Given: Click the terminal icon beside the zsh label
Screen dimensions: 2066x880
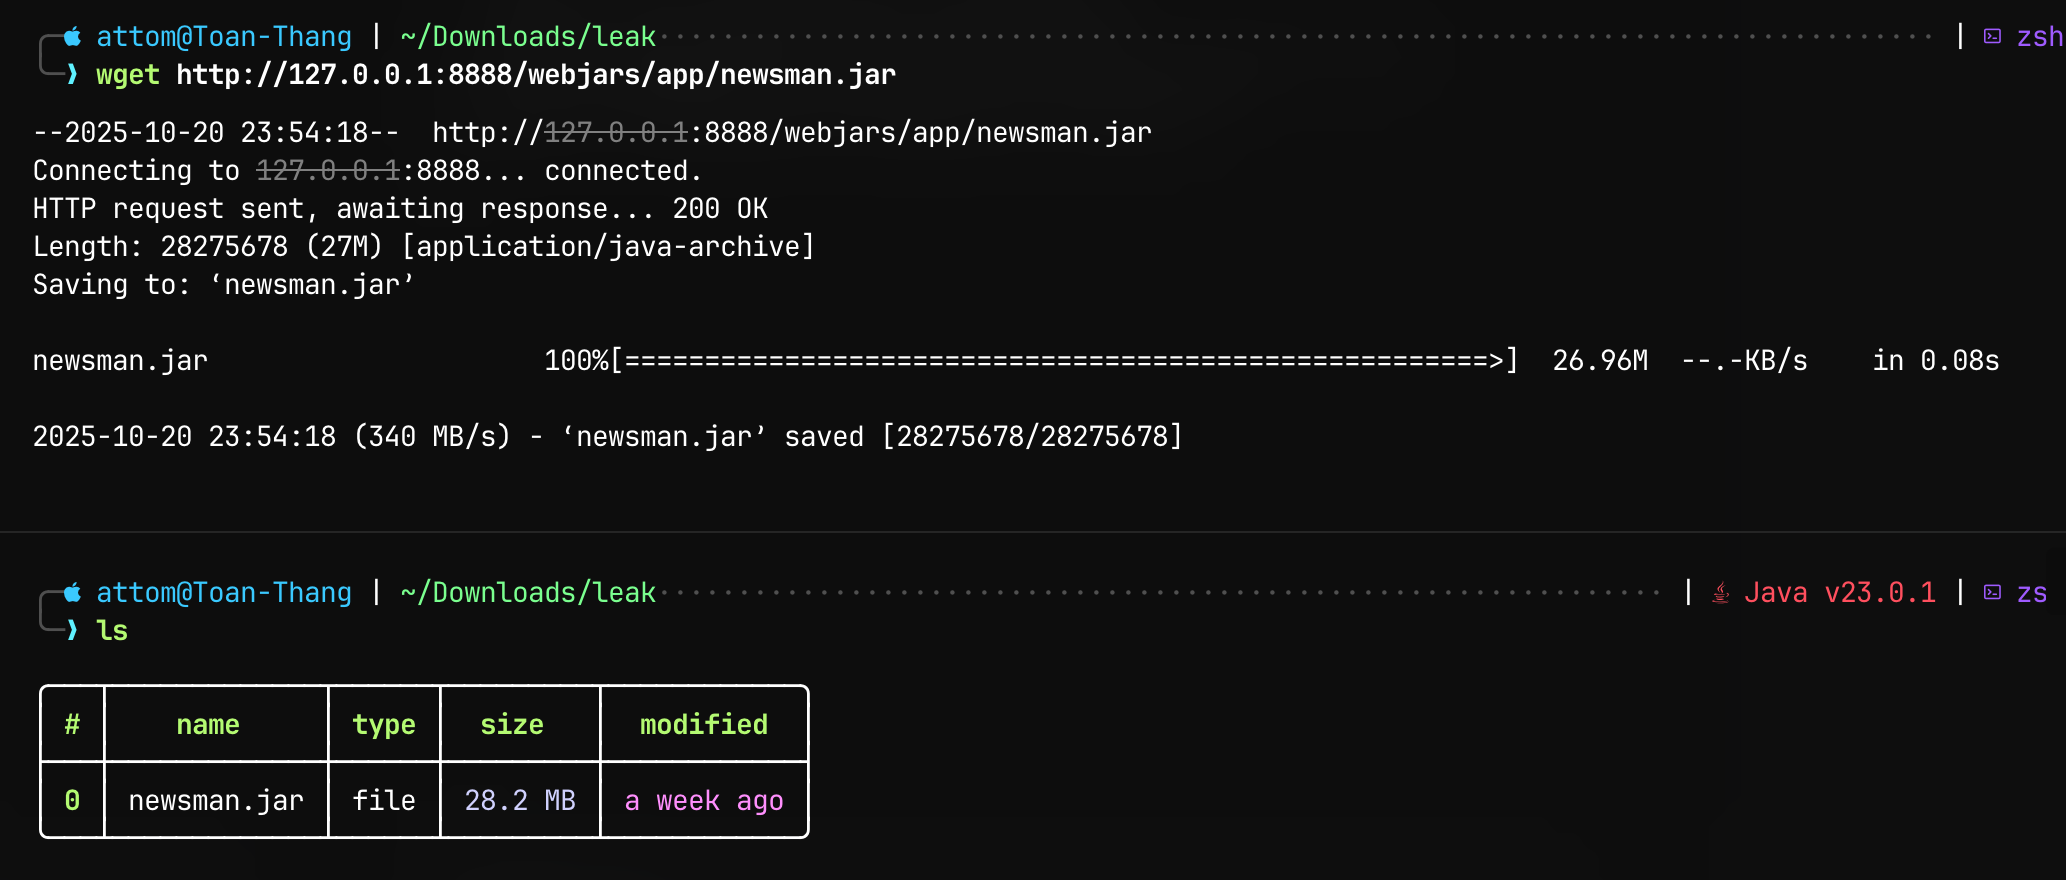Looking at the screenshot, I should pos(1992,37).
